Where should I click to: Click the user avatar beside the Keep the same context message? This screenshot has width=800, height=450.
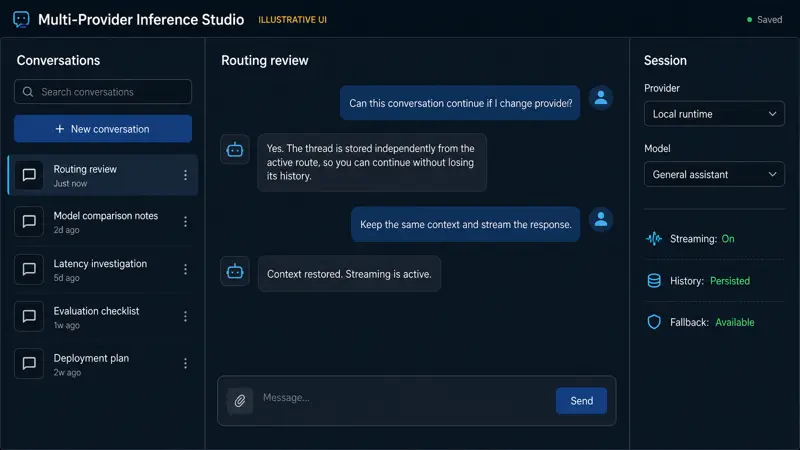click(x=601, y=219)
